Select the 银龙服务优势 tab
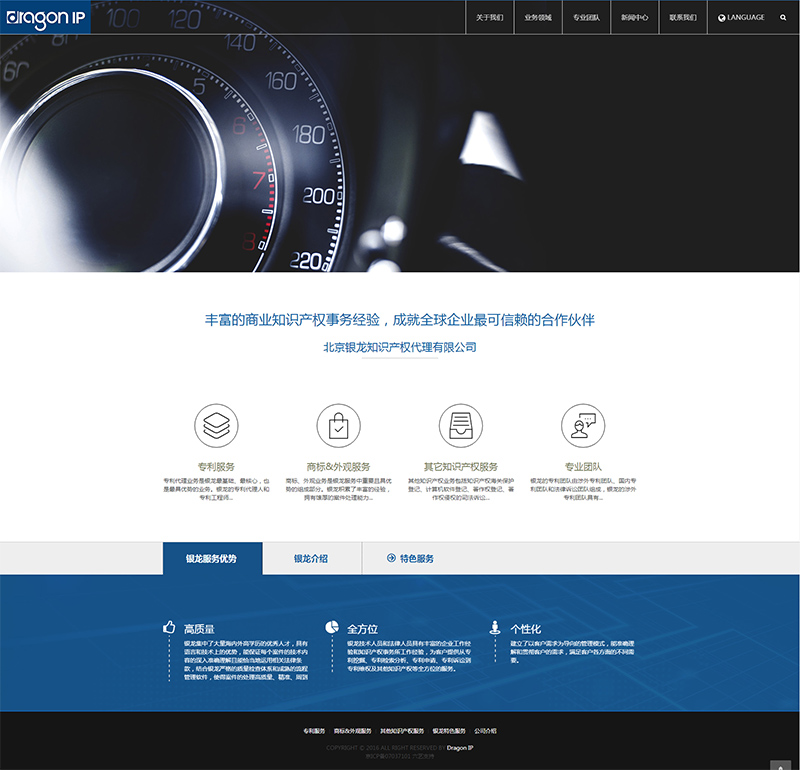Screen dimensions: 800x770 212,559
